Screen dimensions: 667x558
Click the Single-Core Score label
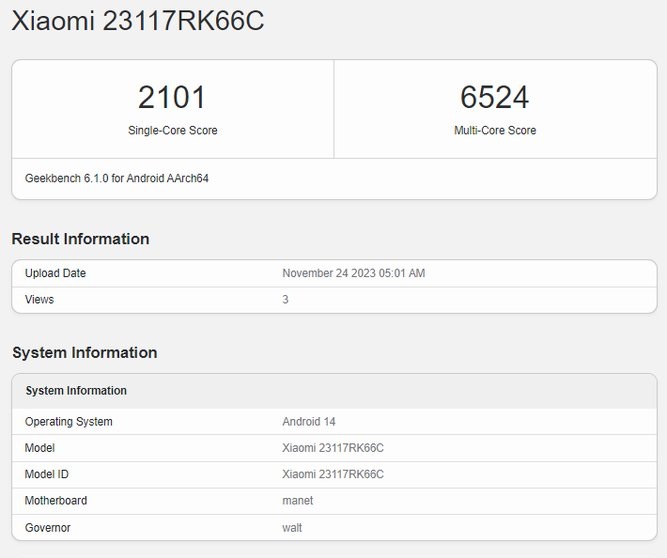(x=173, y=130)
